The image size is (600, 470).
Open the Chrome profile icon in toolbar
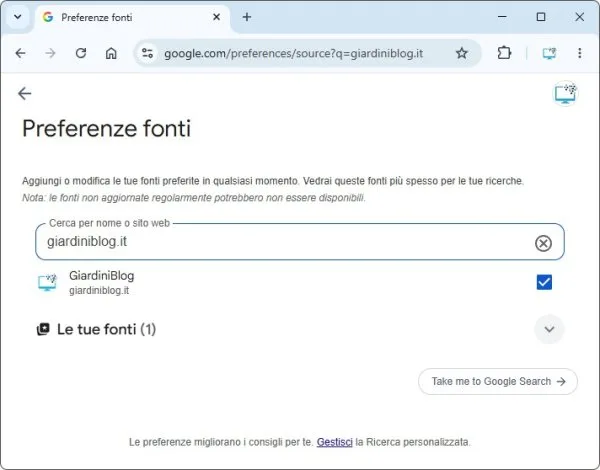click(549, 53)
